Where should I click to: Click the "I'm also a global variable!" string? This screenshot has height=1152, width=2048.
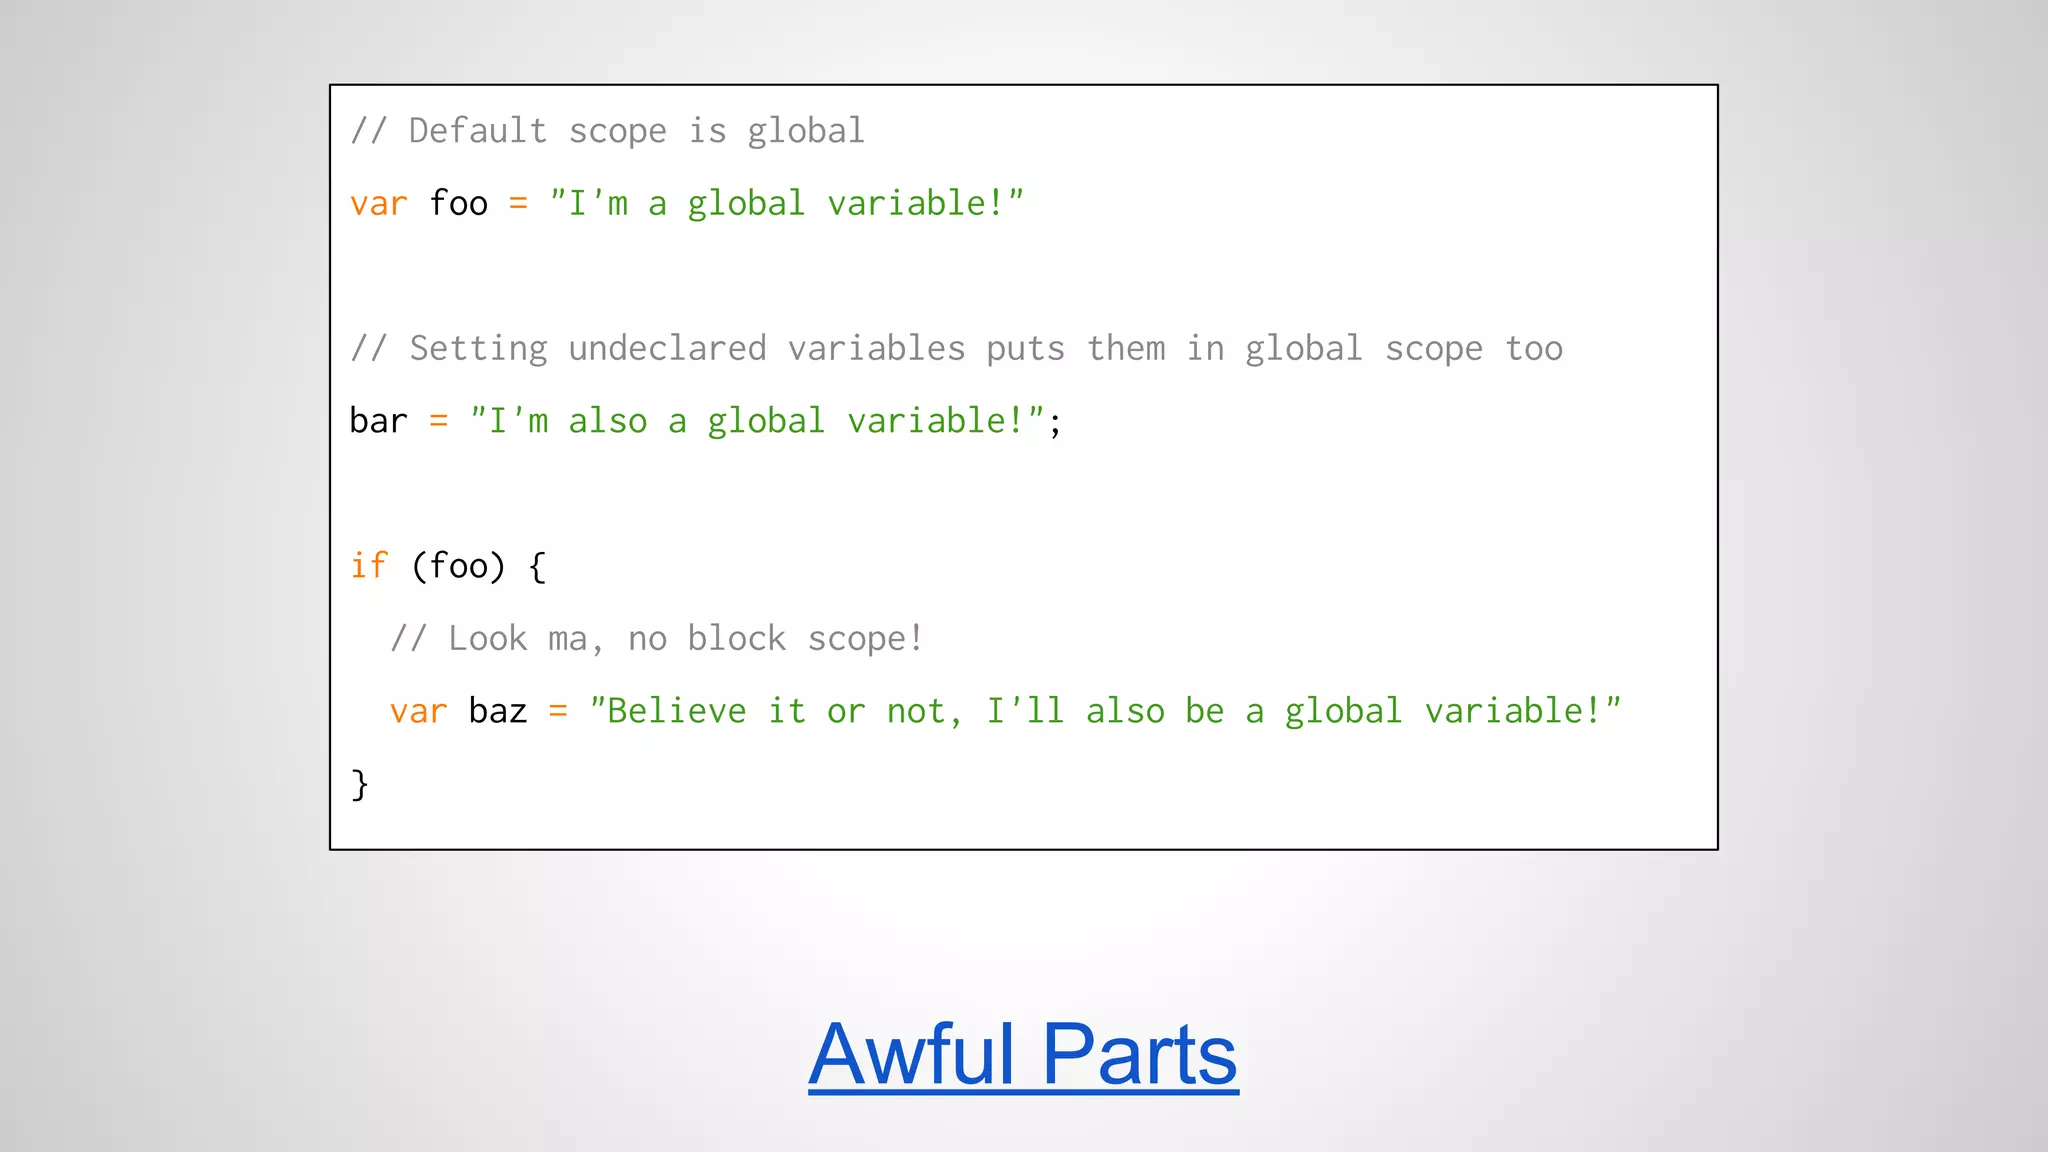(x=757, y=421)
